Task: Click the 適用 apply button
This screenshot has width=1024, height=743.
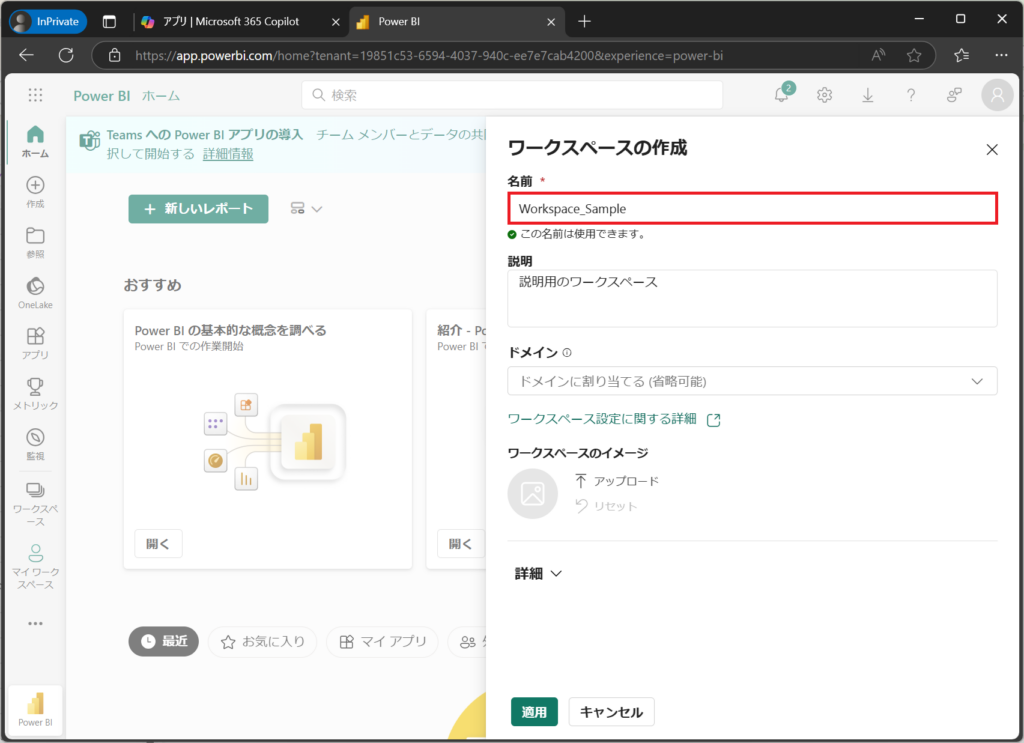Action: (534, 712)
